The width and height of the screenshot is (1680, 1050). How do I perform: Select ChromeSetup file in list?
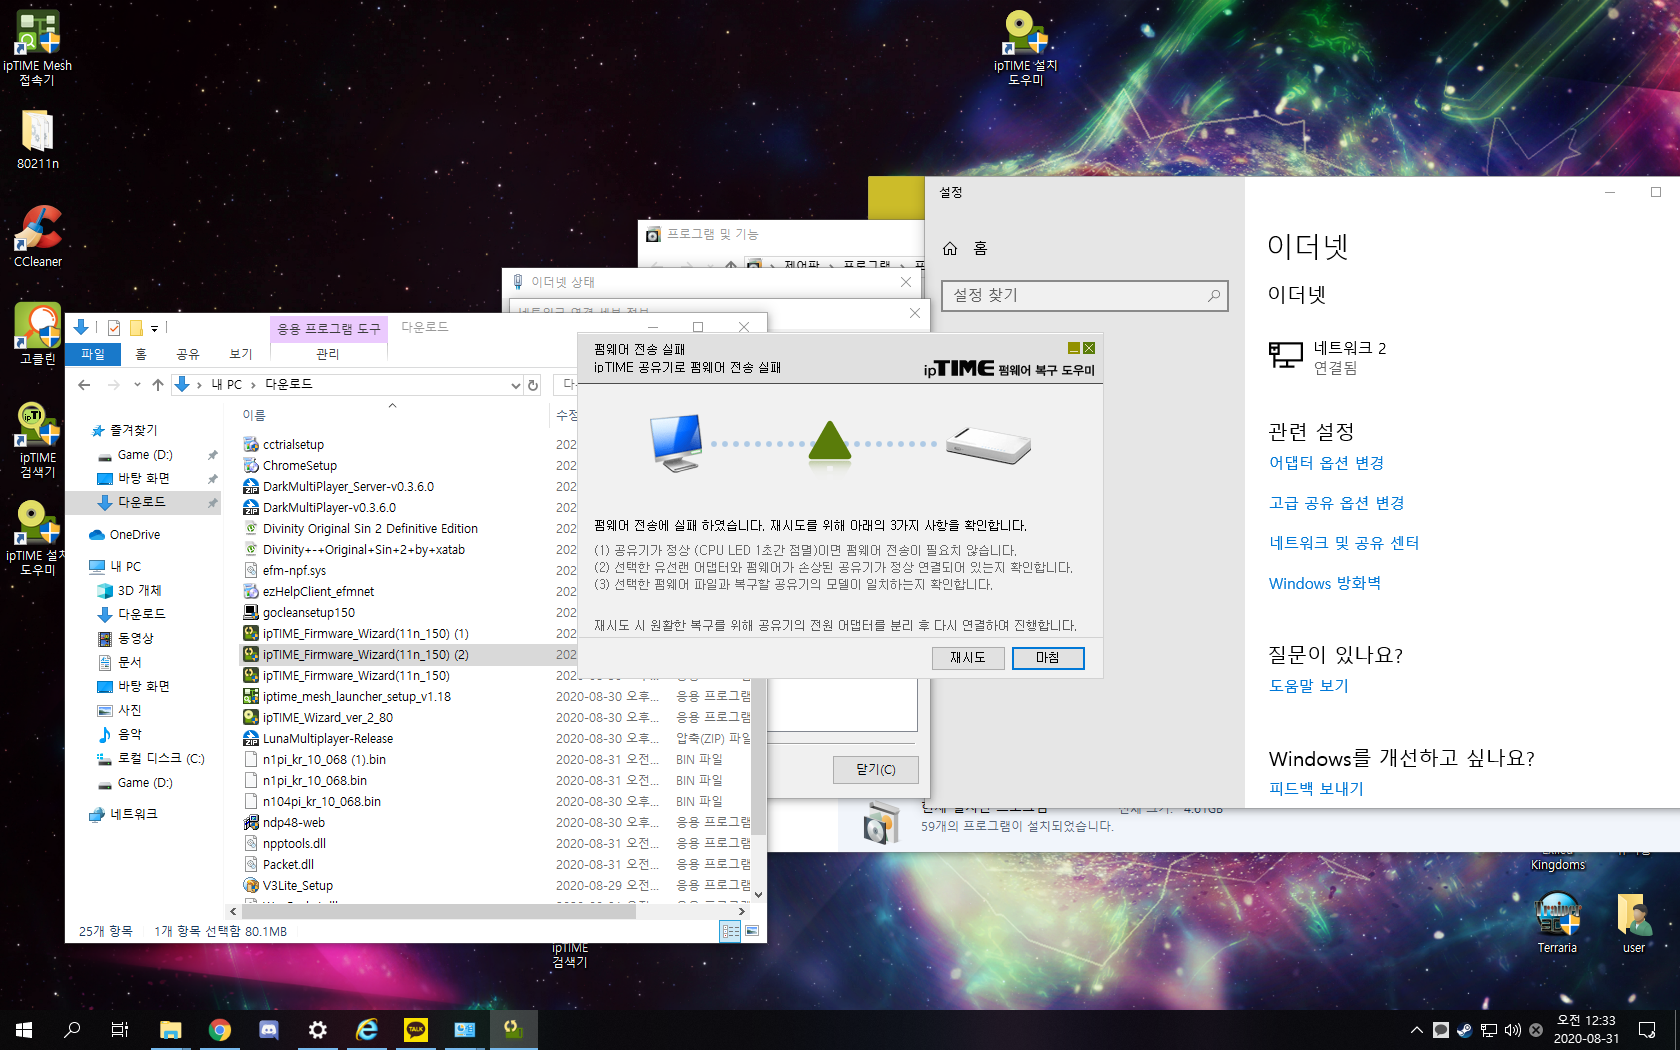pyautogui.click(x=300, y=465)
